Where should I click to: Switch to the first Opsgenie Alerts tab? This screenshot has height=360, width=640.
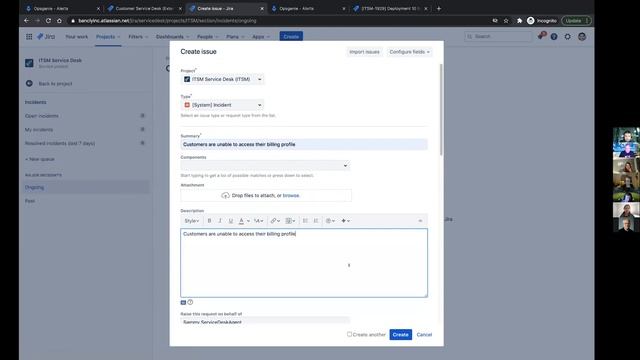point(62,8)
